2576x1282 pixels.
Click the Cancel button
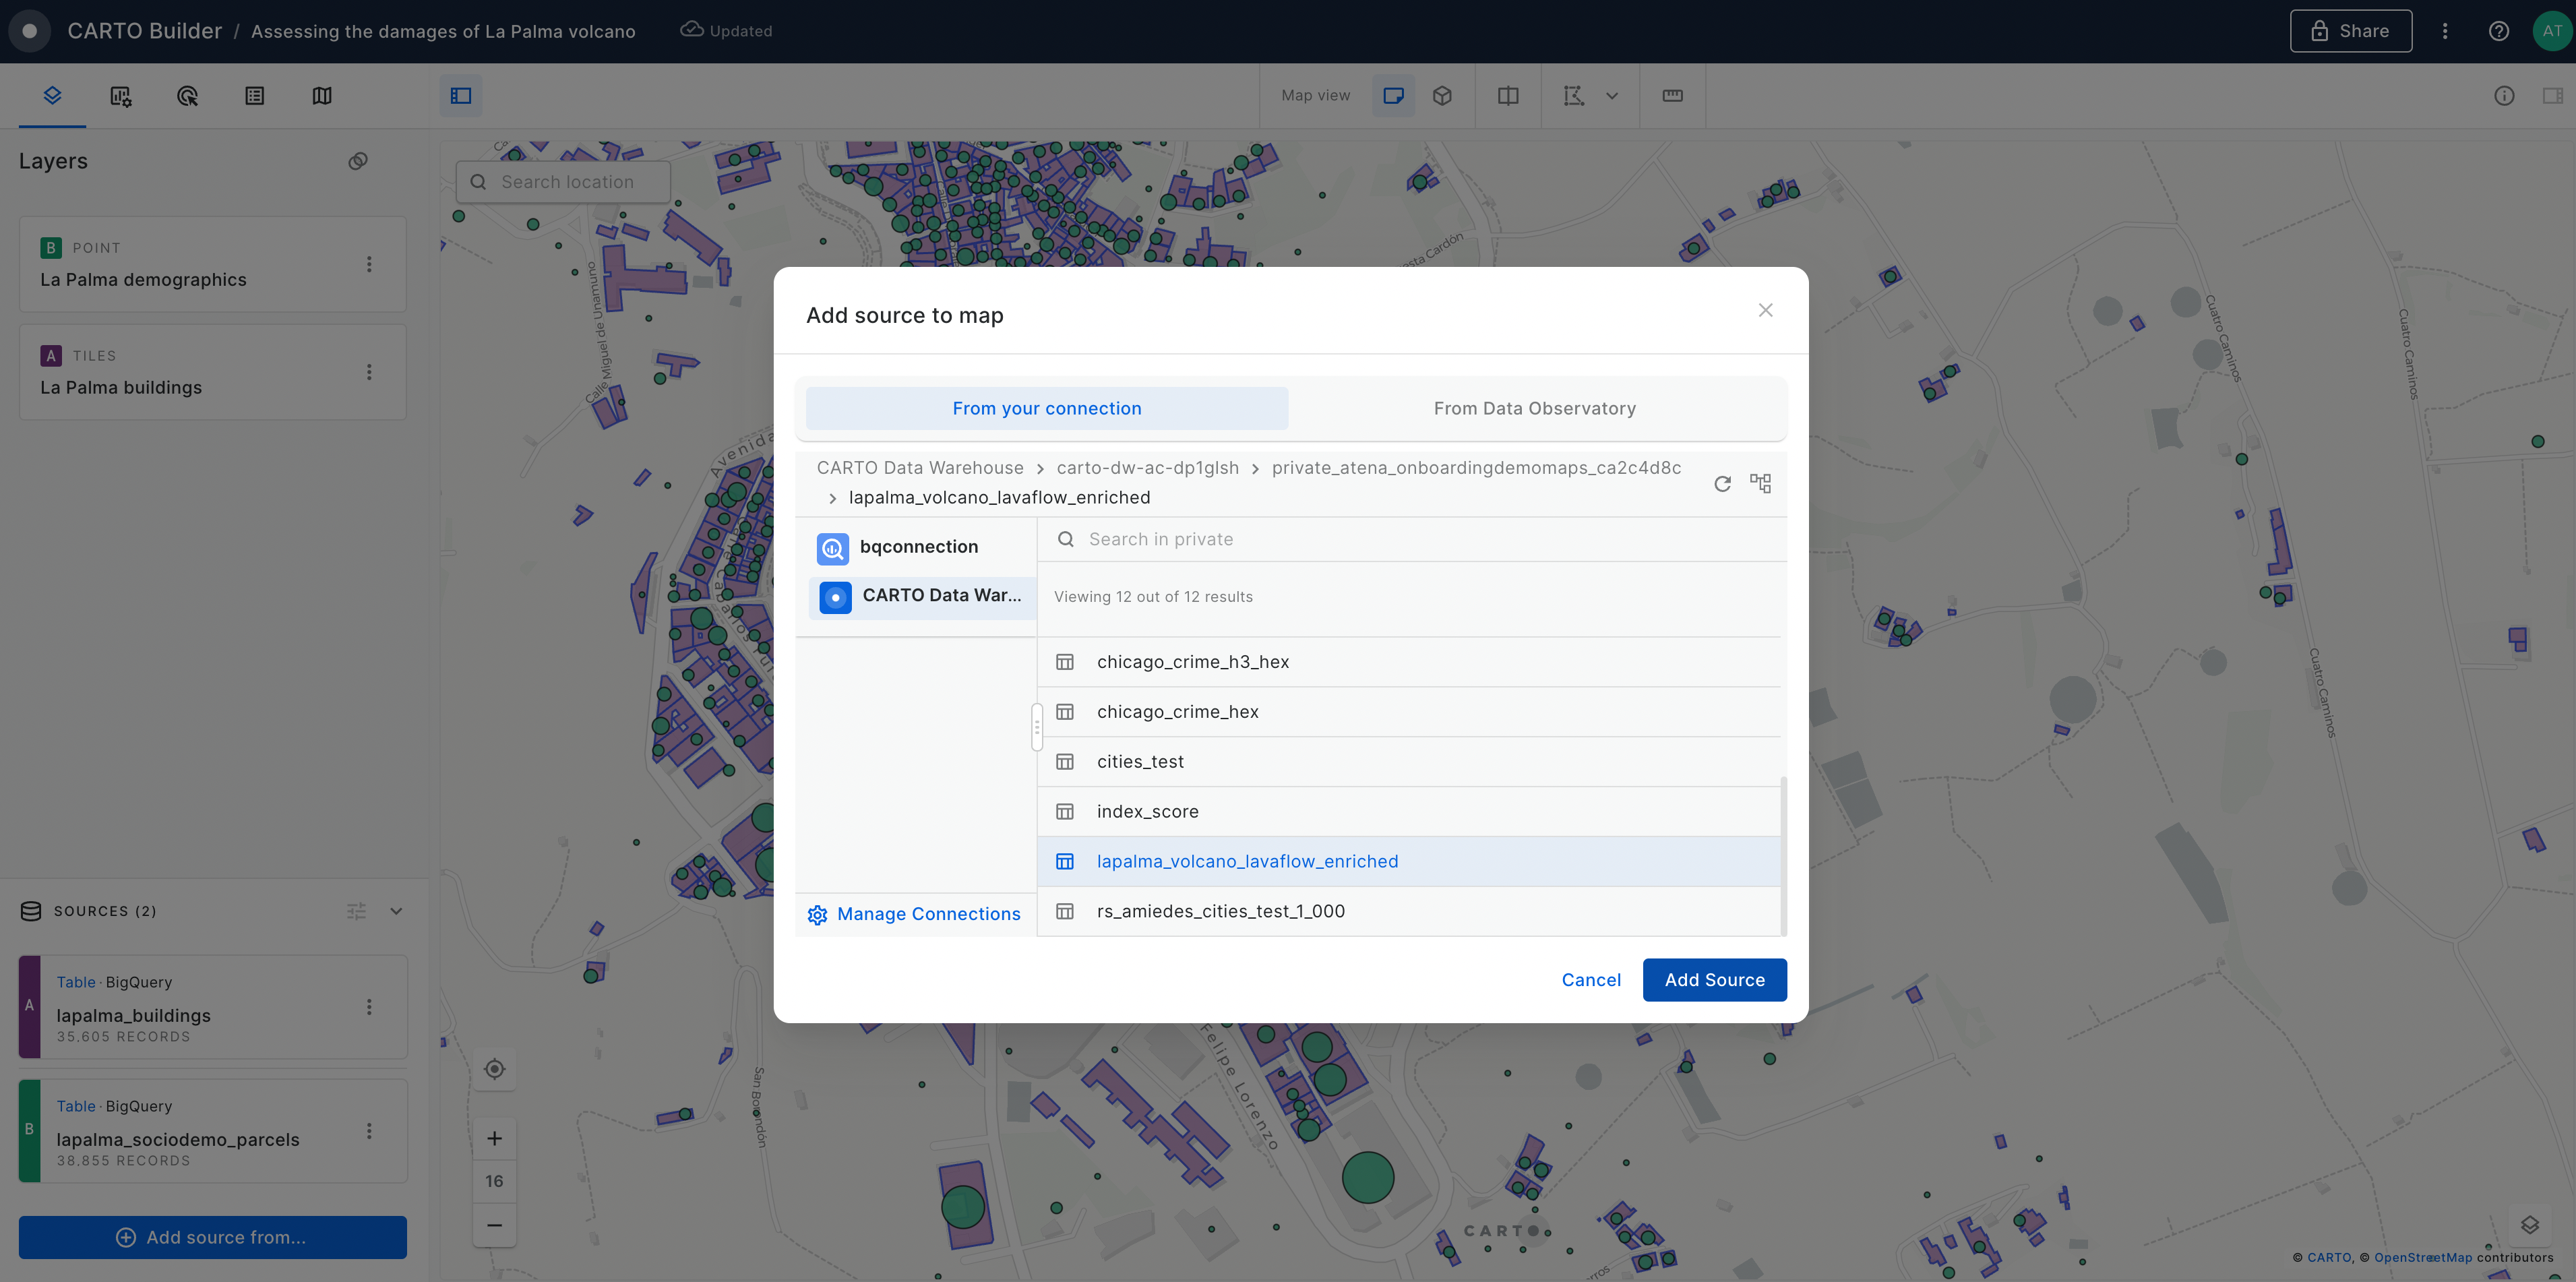(1591, 980)
